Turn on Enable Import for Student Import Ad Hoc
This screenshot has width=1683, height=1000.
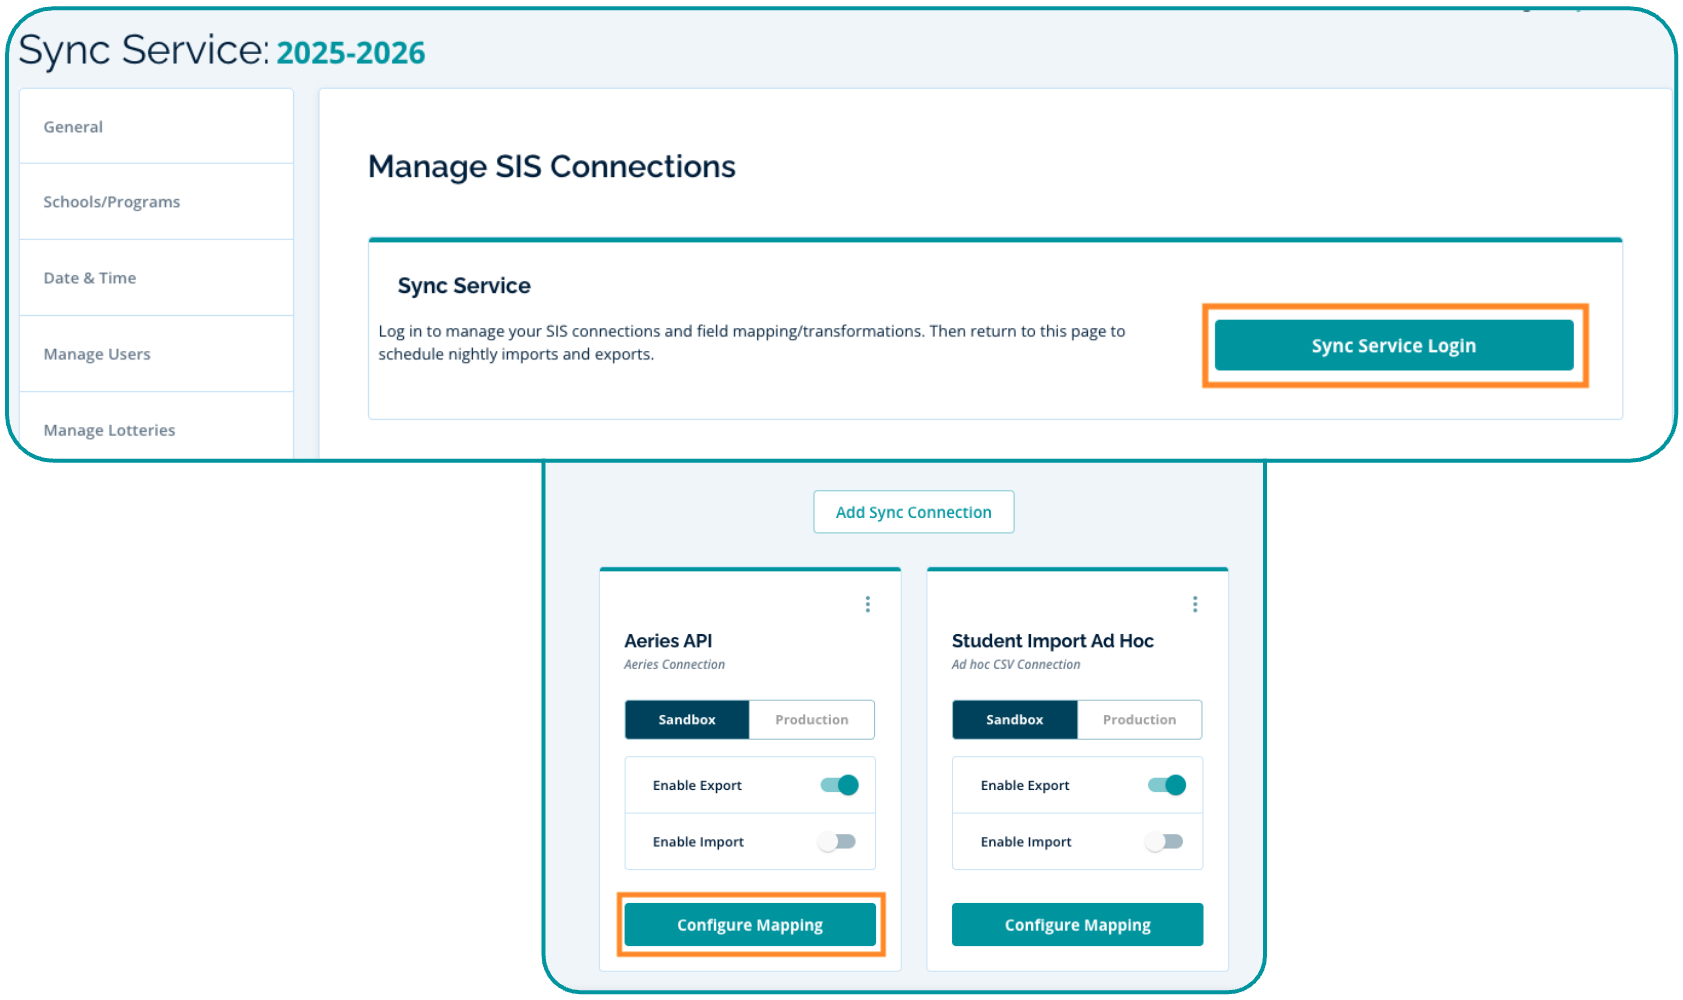1165,842
